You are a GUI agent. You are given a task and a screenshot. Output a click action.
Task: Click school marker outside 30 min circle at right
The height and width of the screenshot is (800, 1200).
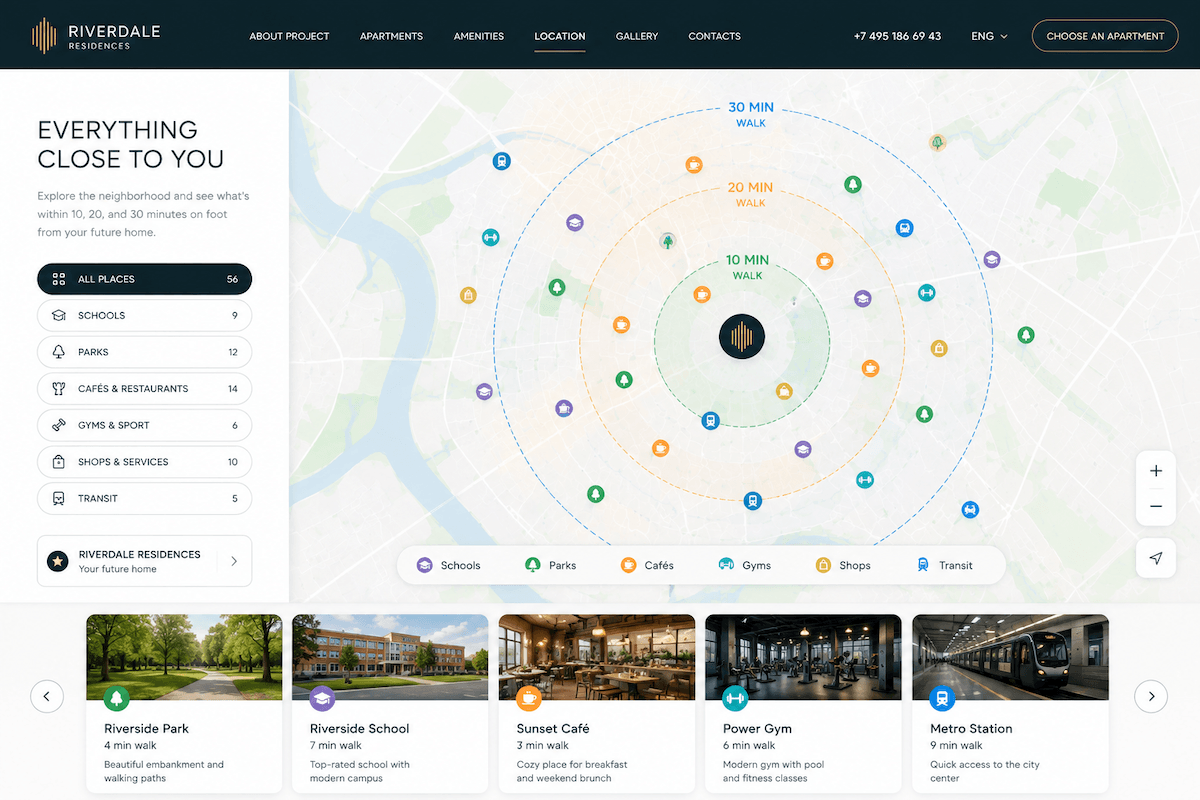[991, 260]
